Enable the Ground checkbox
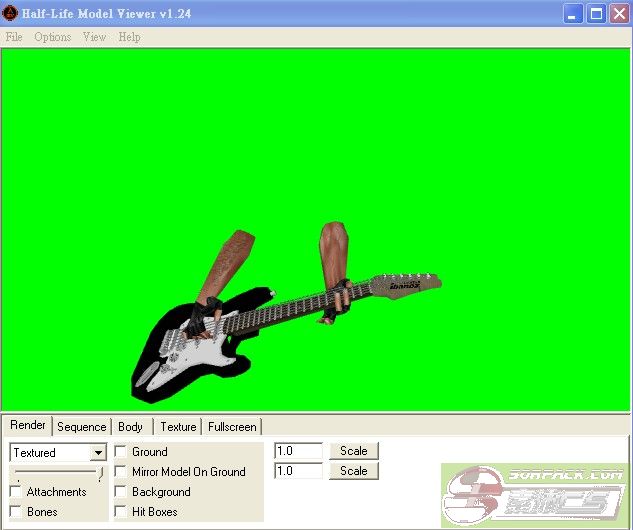This screenshot has width=633, height=530. point(120,452)
